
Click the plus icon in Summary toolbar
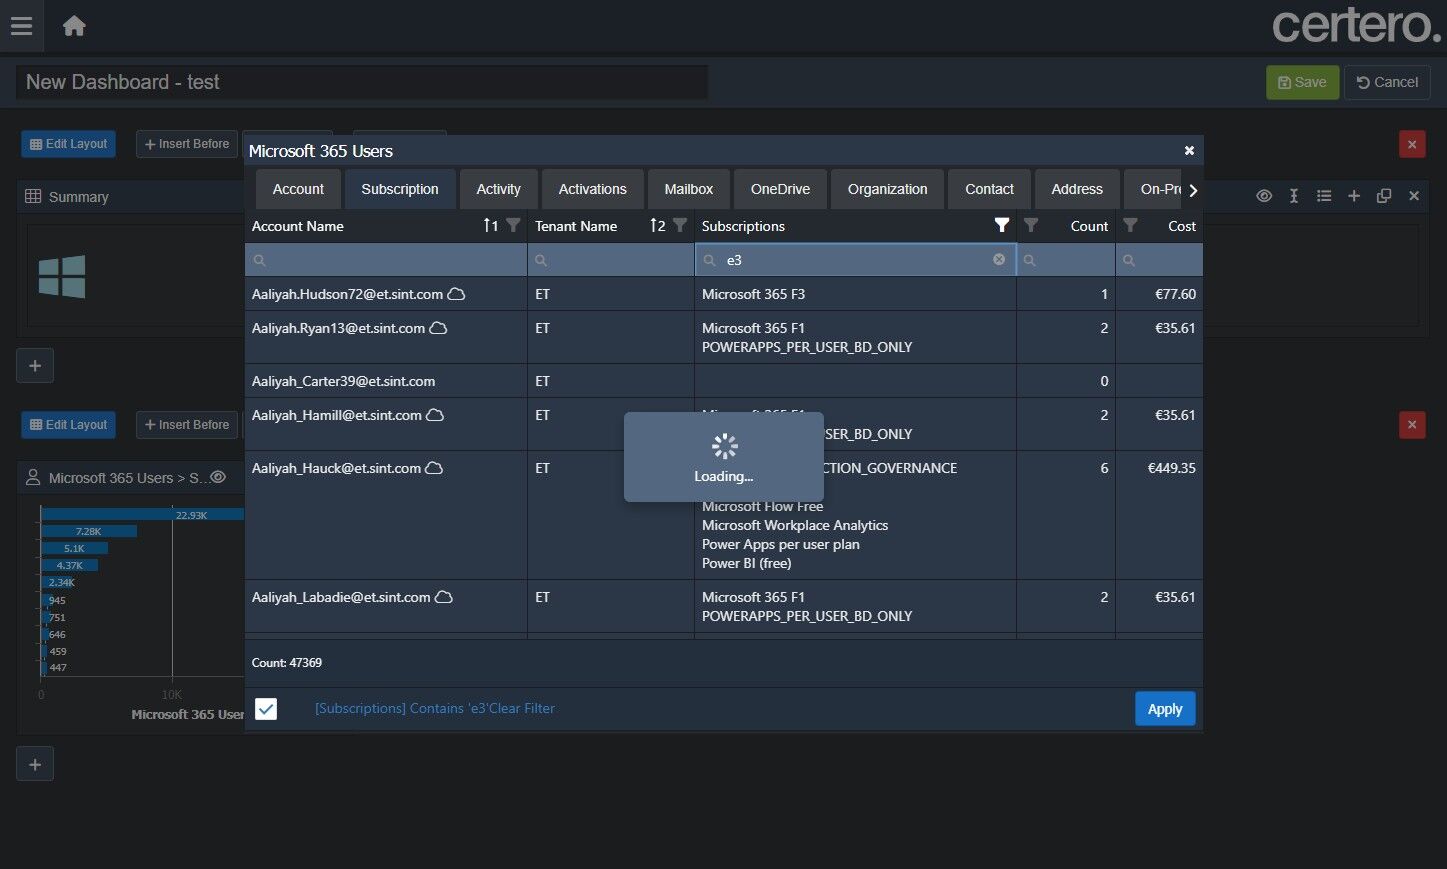pyautogui.click(x=1354, y=196)
